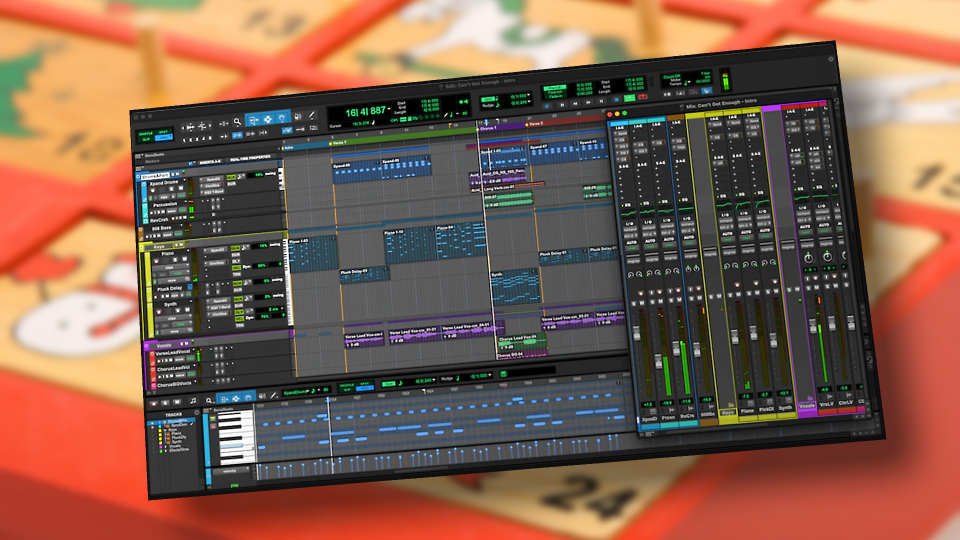Screen dimensions: 960x540
Task: Select the Zoomer tool in MIDI editor toolbar
Action: point(209,400)
